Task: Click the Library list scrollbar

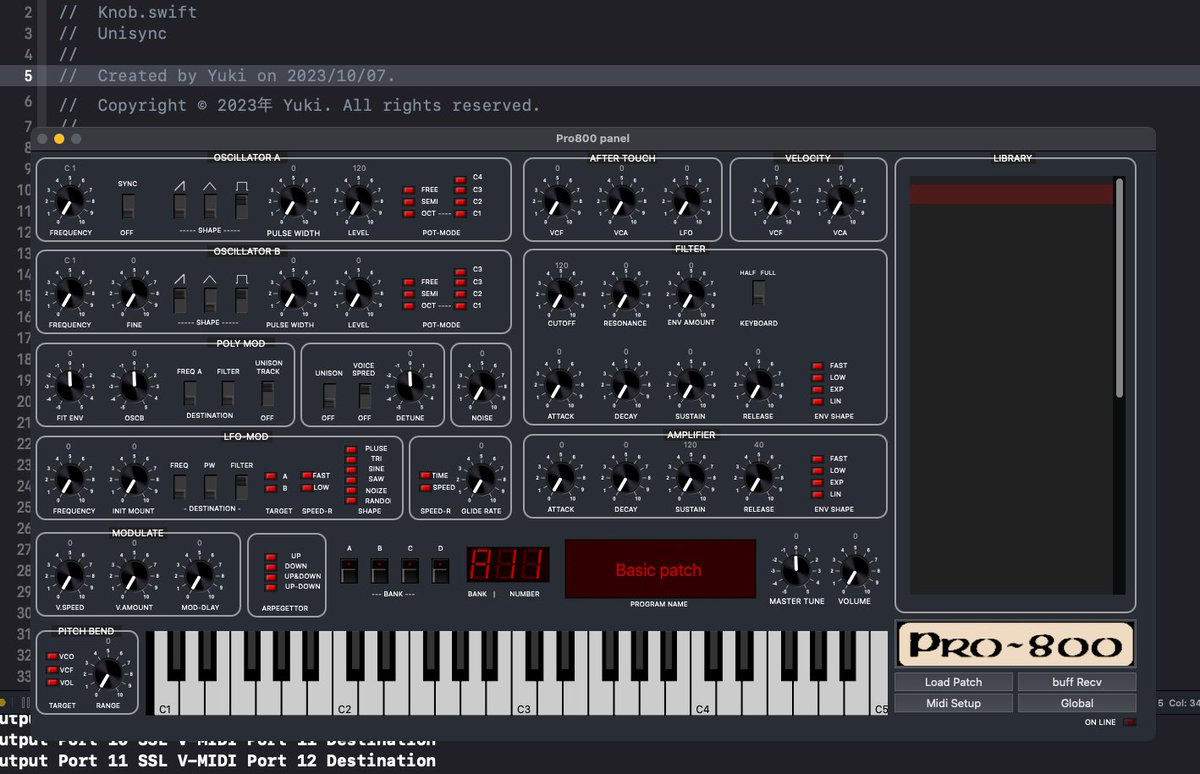Action: click(x=1119, y=288)
